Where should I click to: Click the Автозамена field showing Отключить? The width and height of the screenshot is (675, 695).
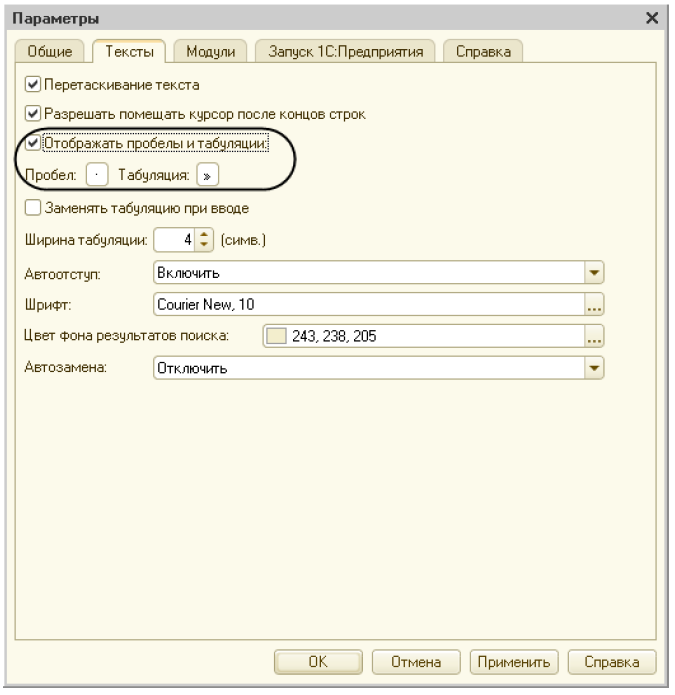coord(369,368)
